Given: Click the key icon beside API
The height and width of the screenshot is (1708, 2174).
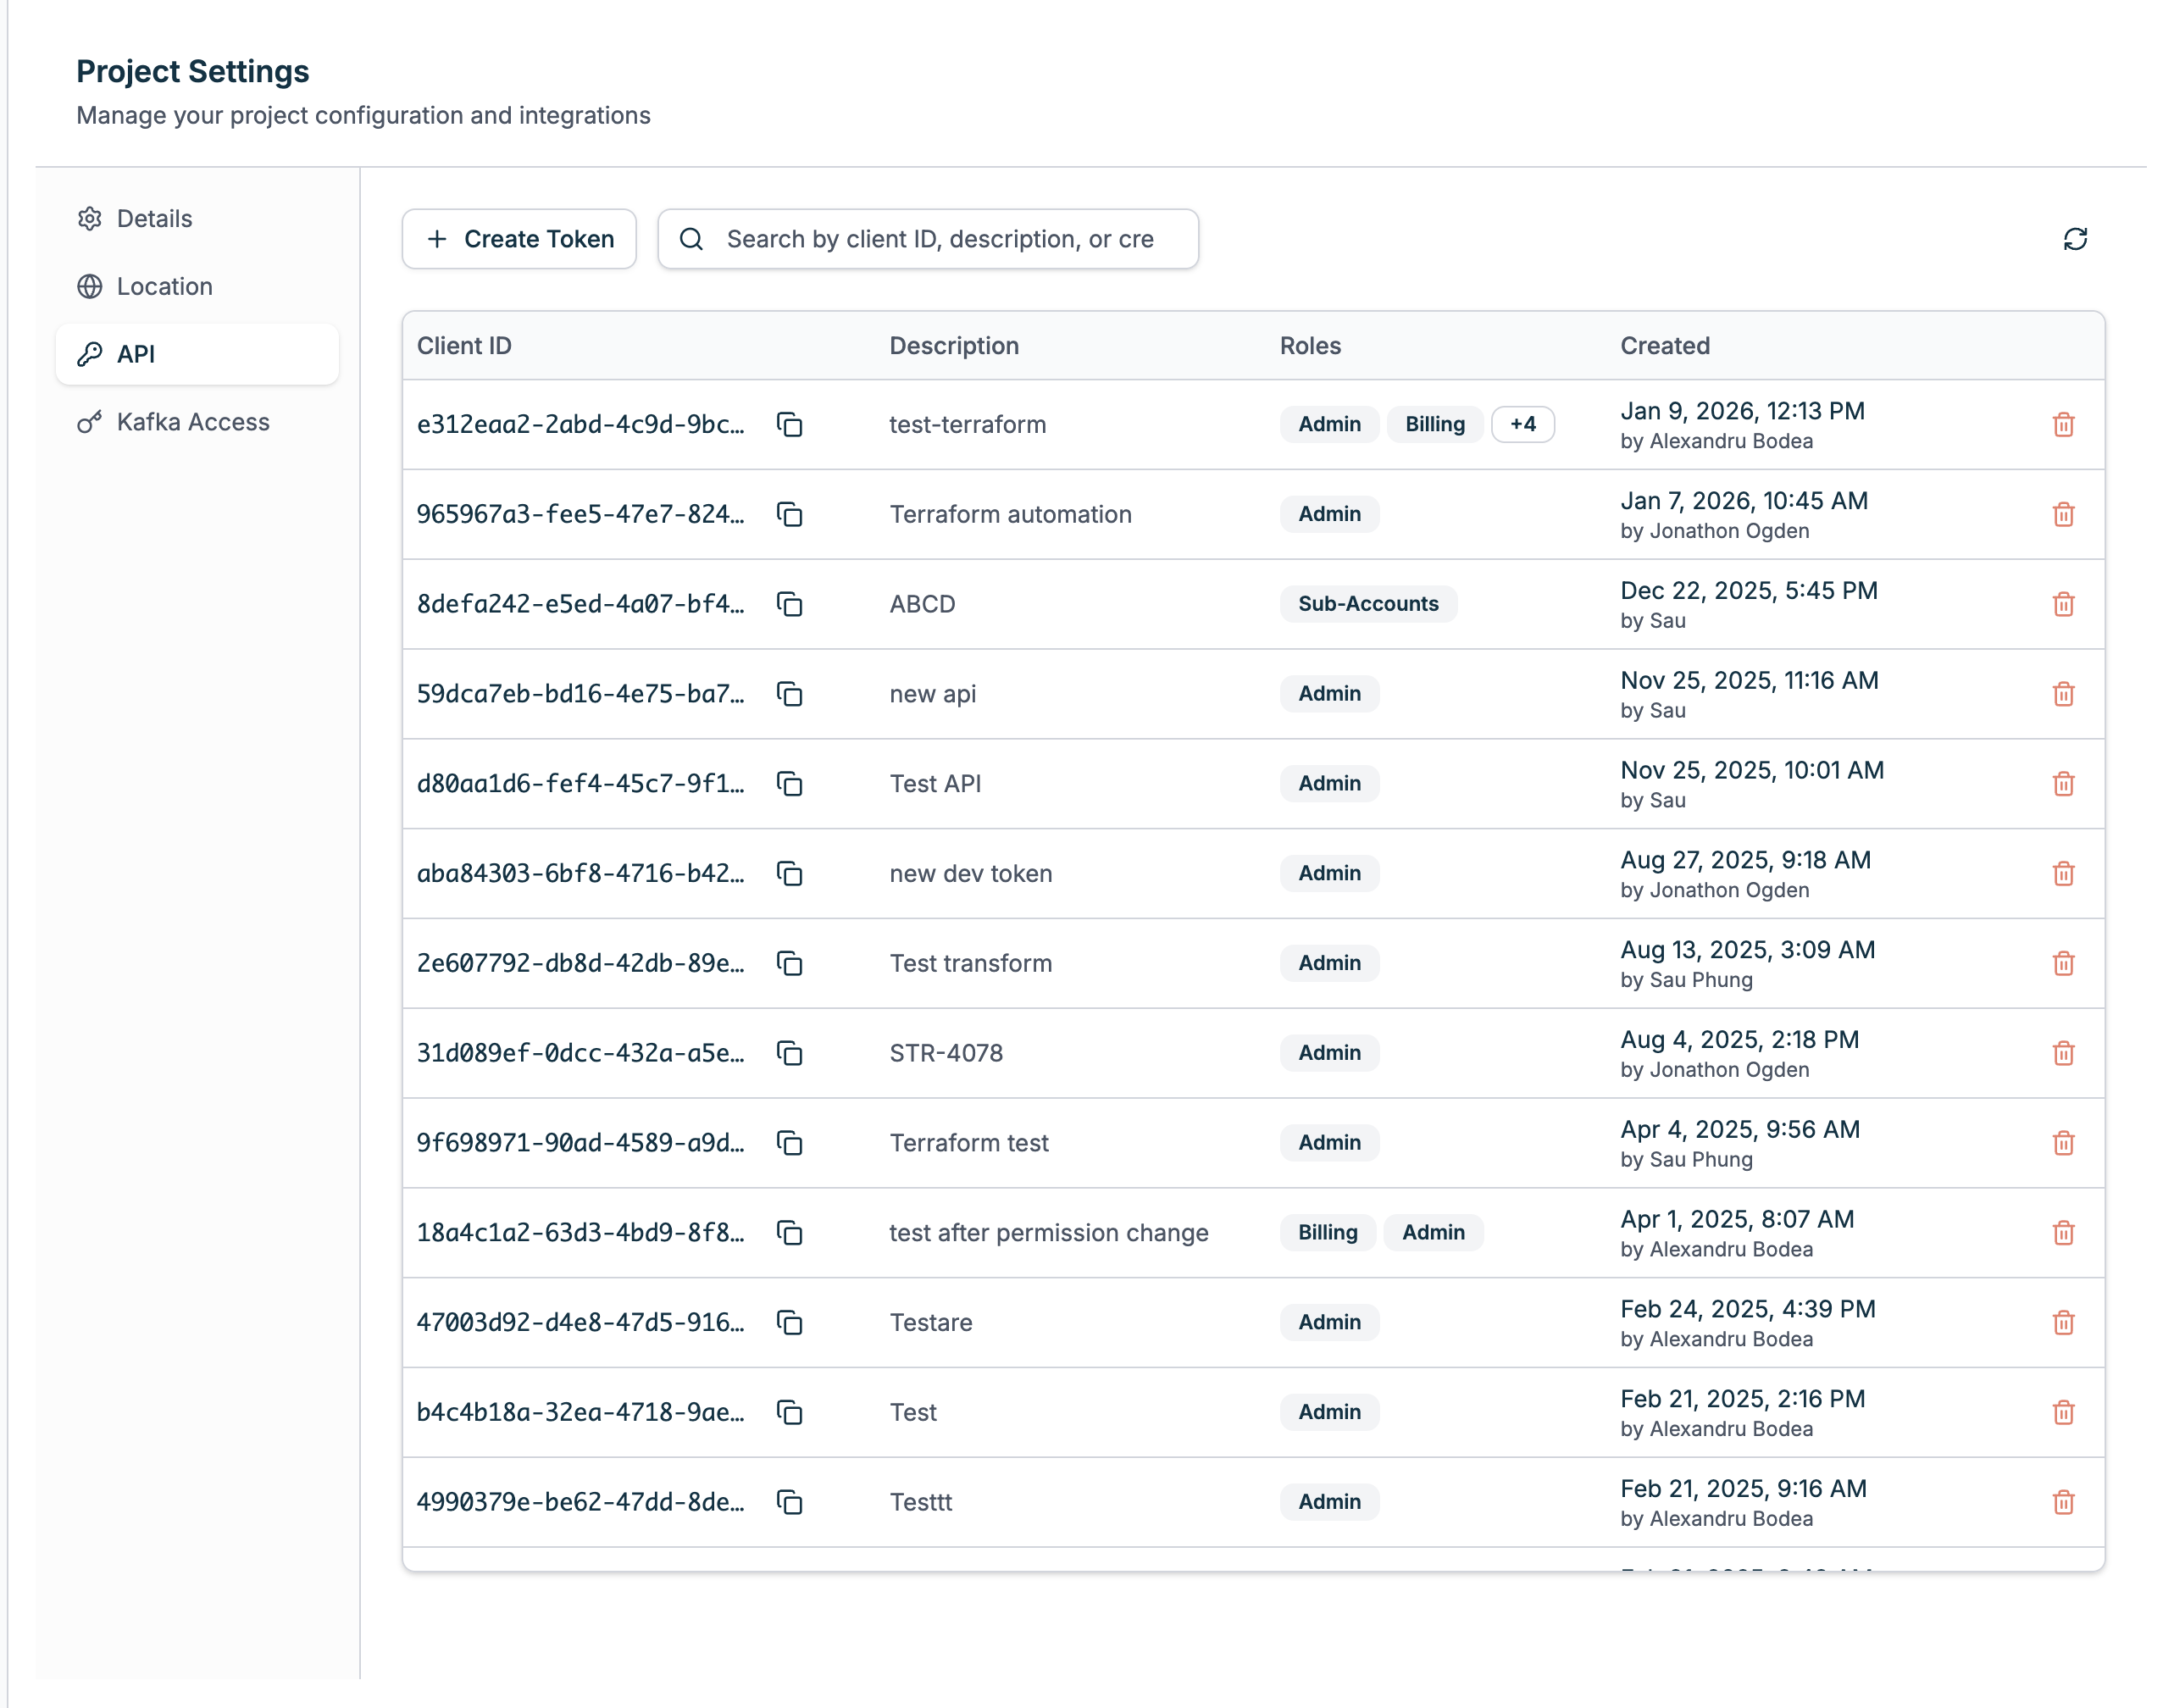Looking at the screenshot, I should 90,354.
